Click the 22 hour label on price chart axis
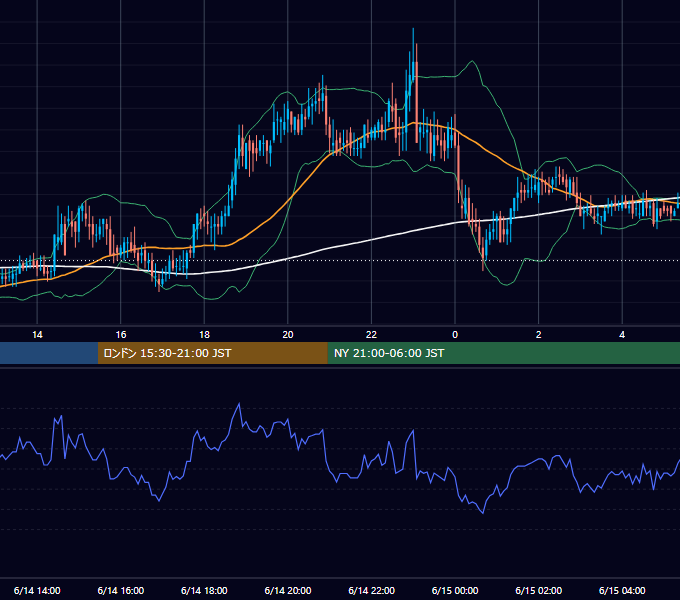The width and height of the screenshot is (680, 600). pyautogui.click(x=371, y=335)
